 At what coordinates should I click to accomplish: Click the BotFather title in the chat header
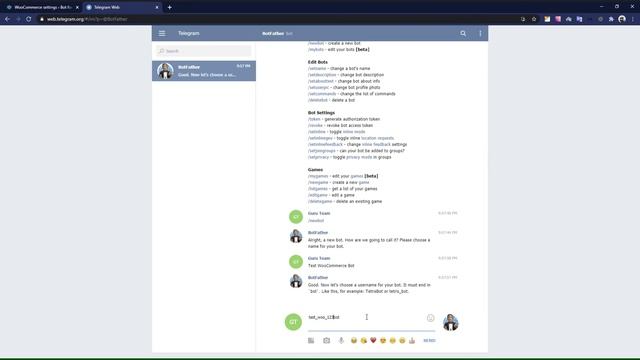coord(273,33)
